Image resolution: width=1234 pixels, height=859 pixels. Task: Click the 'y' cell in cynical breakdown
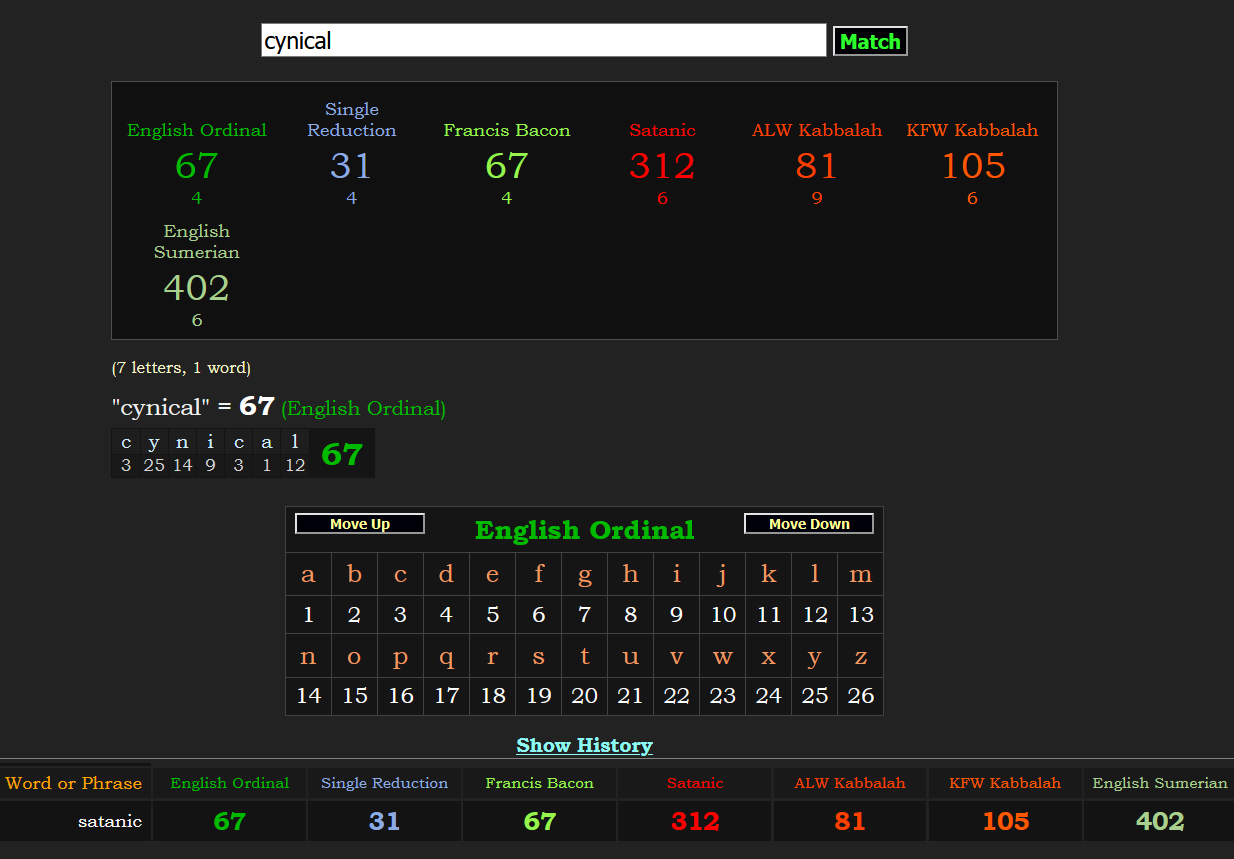coord(153,442)
